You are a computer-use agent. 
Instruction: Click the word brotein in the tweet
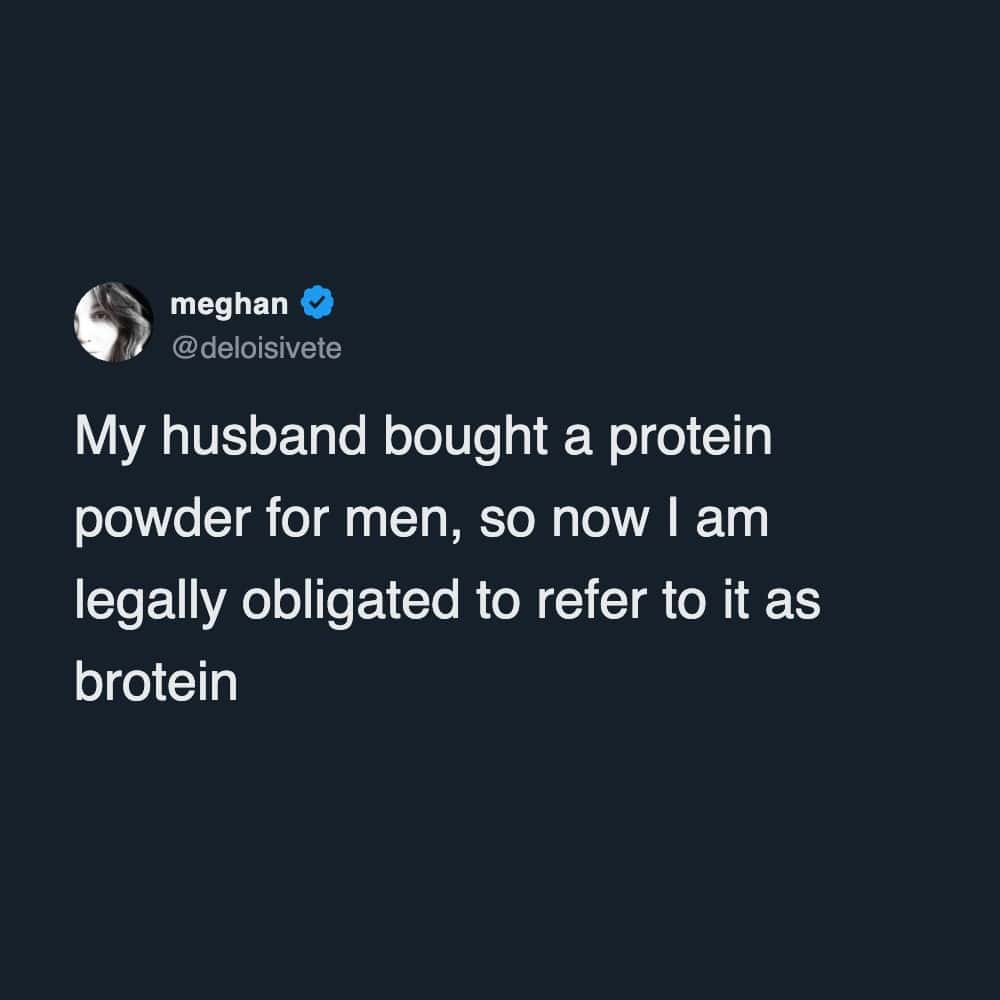(x=156, y=684)
